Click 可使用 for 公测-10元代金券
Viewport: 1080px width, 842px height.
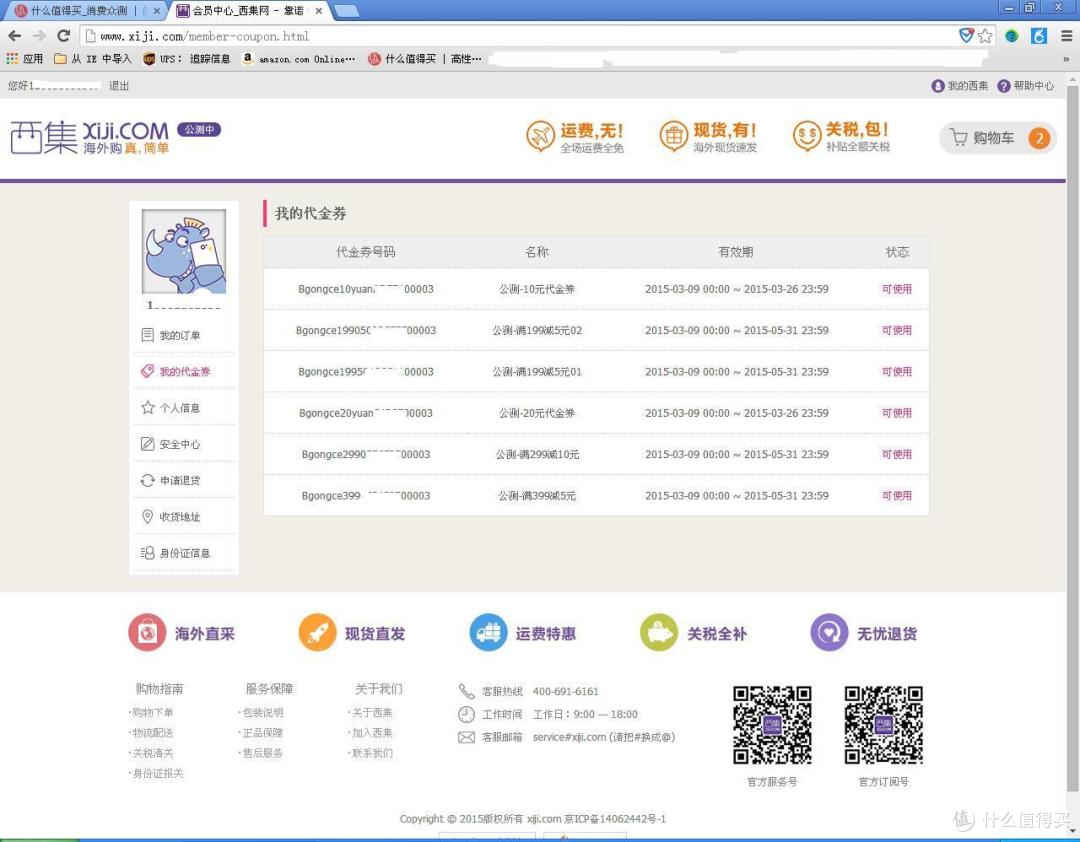(x=897, y=289)
